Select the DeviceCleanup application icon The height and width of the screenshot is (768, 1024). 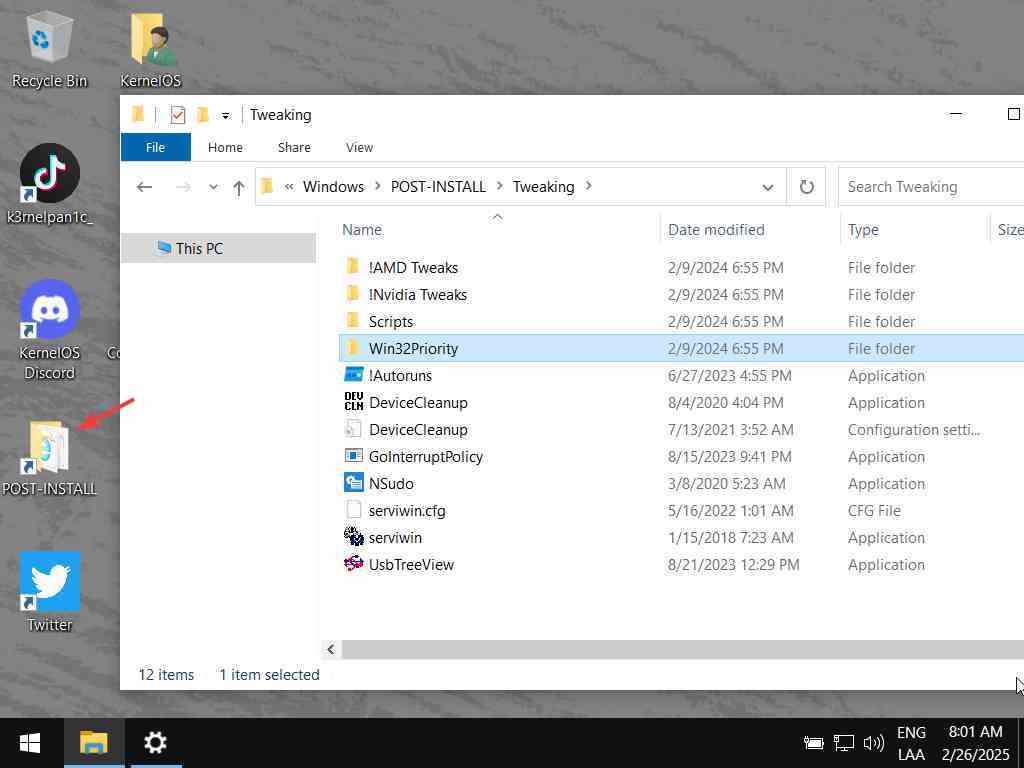[353, 402]
